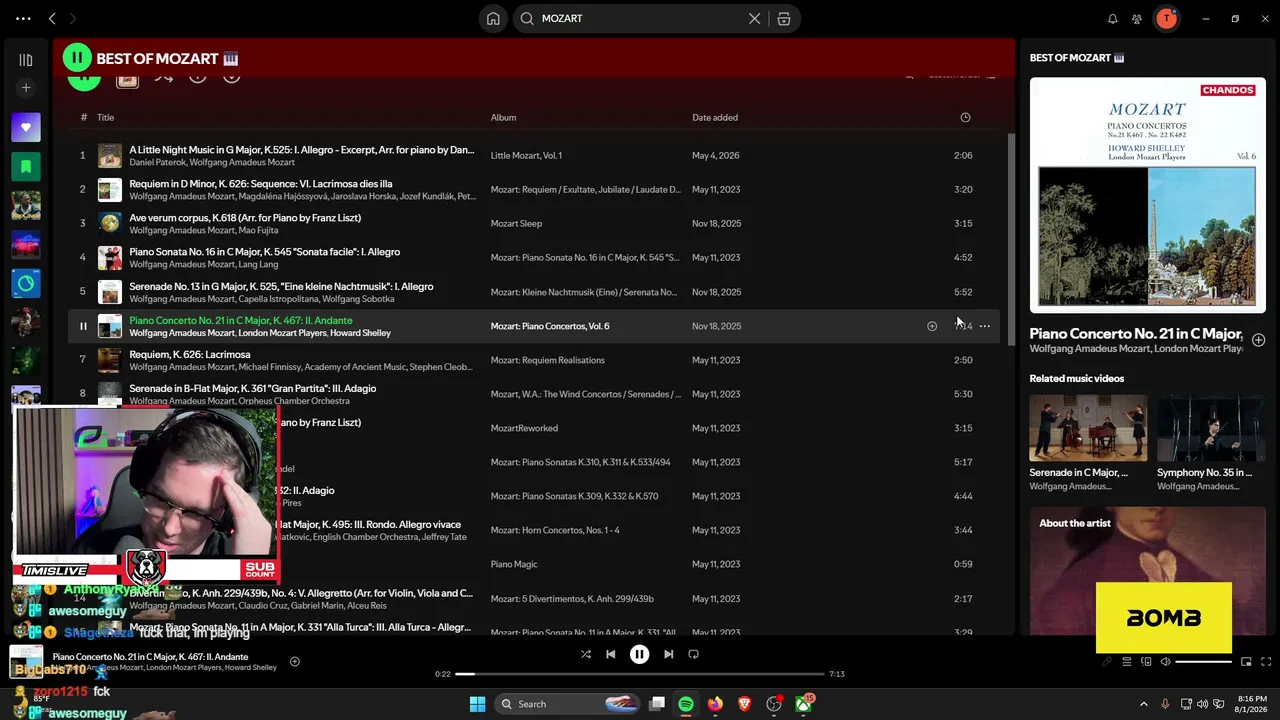Sort tracks by Title column

105,117
